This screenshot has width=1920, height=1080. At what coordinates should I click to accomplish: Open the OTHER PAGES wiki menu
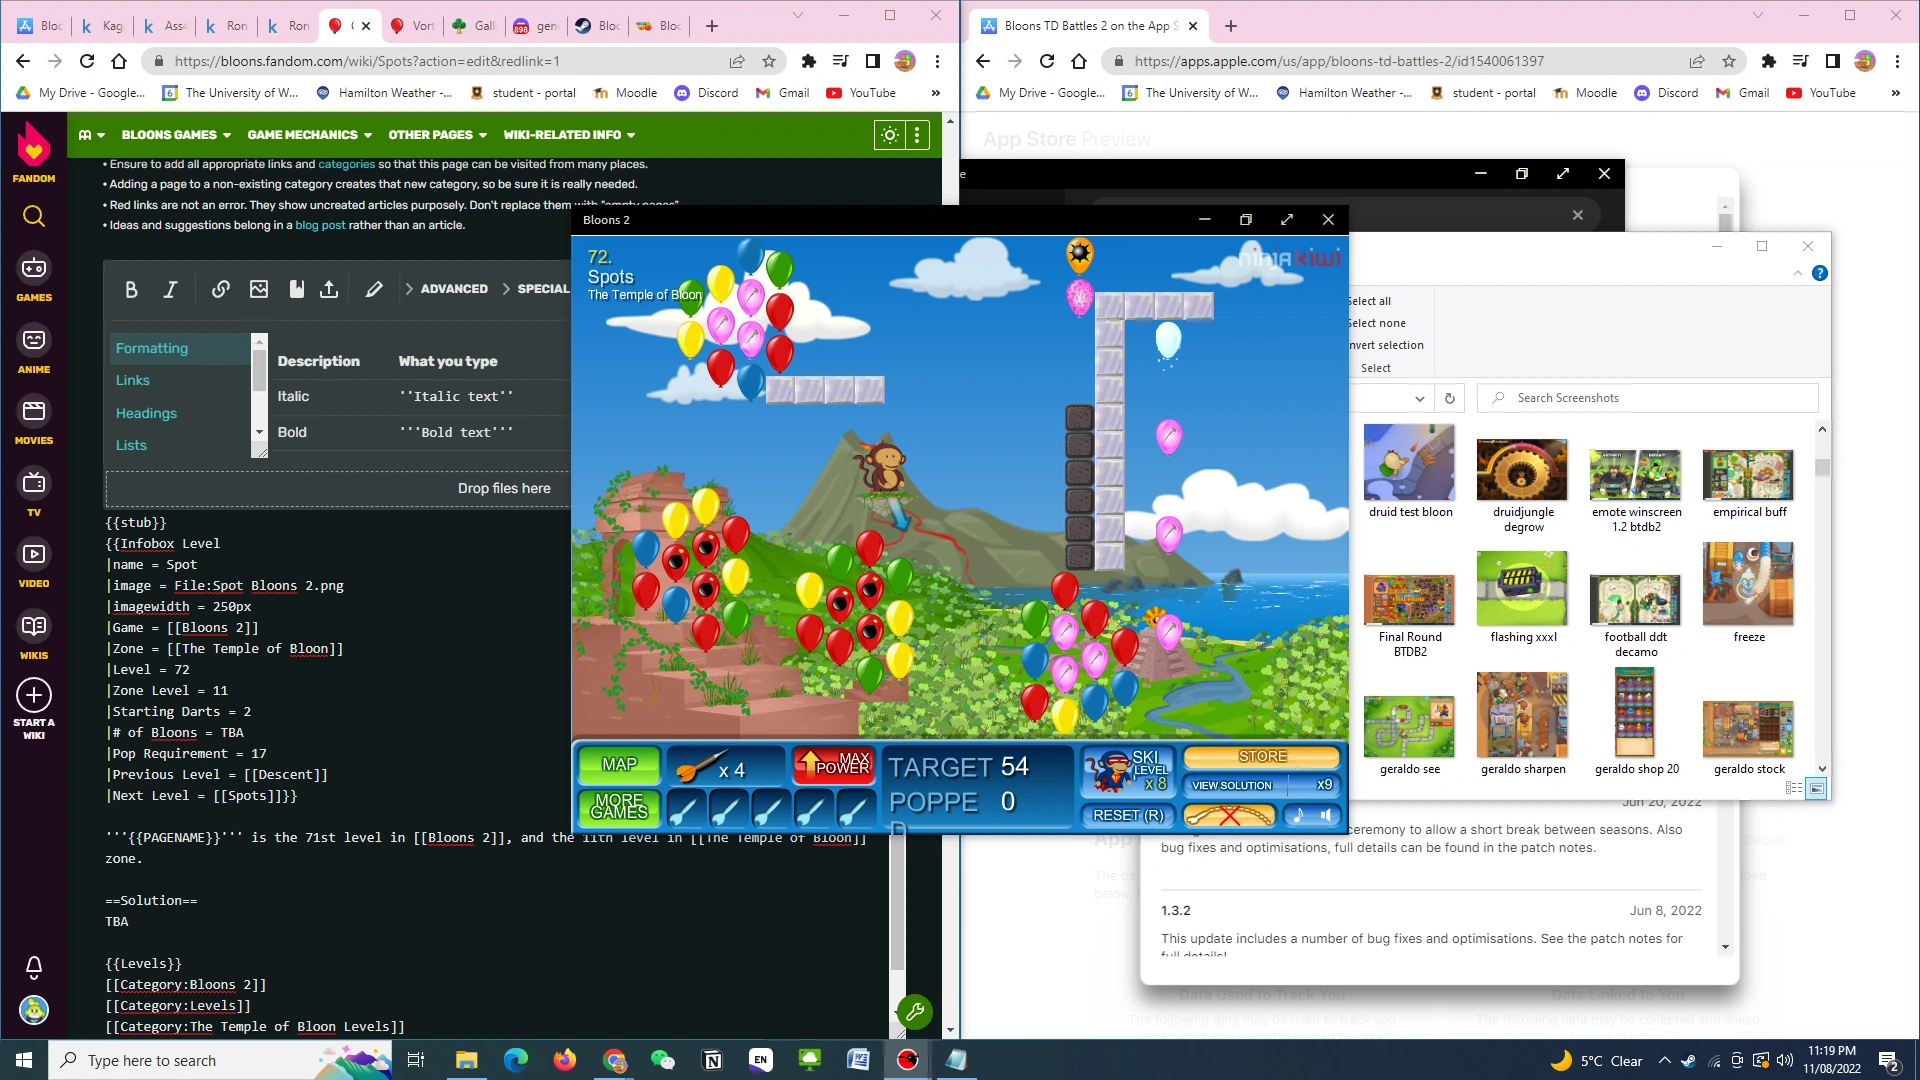(x=437, y=135)
